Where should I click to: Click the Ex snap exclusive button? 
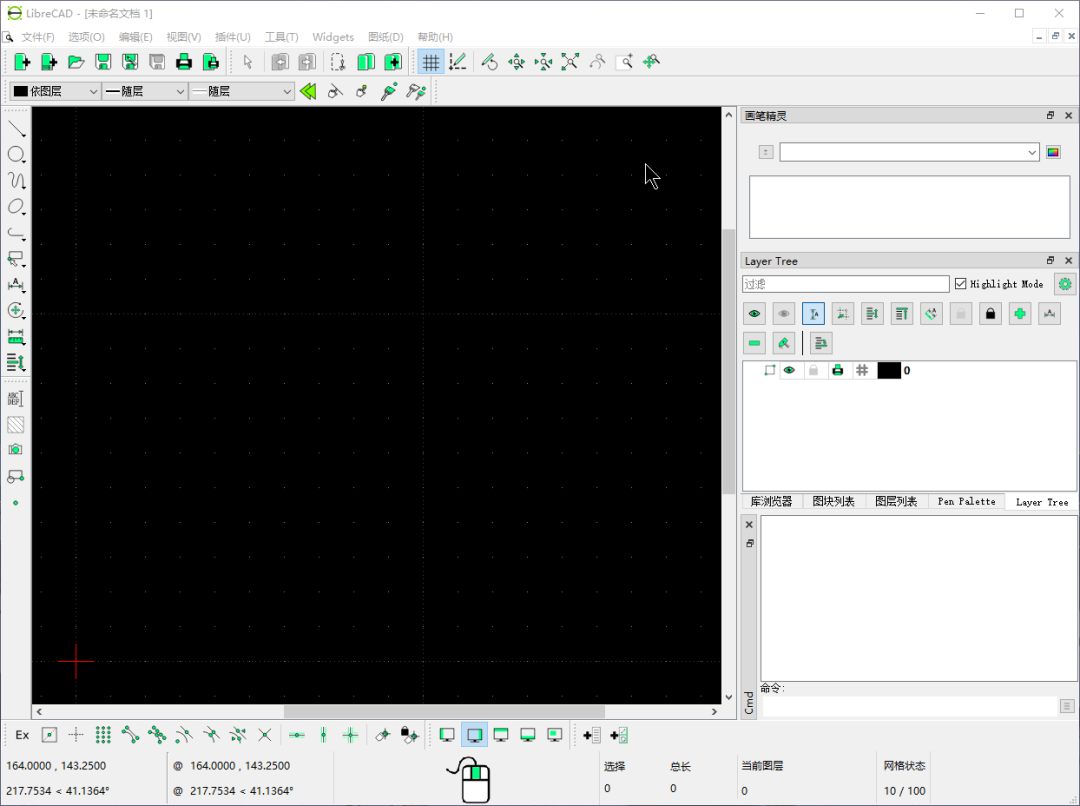(22, 735)
